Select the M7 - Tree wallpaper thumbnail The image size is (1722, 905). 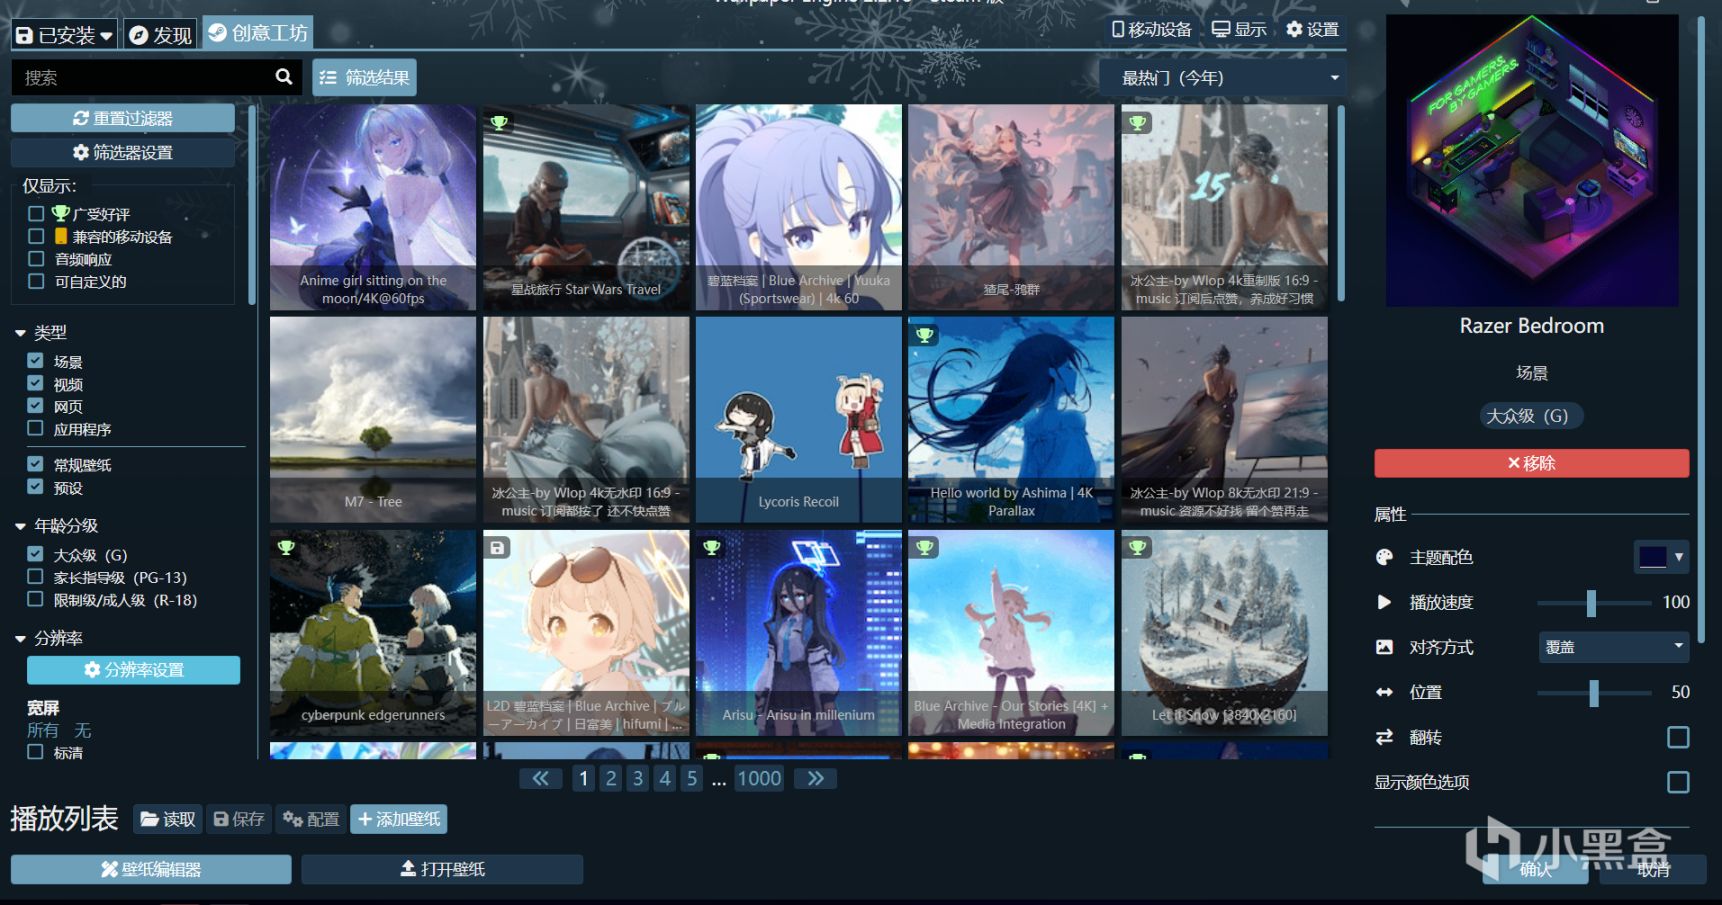tap(373, 419)
